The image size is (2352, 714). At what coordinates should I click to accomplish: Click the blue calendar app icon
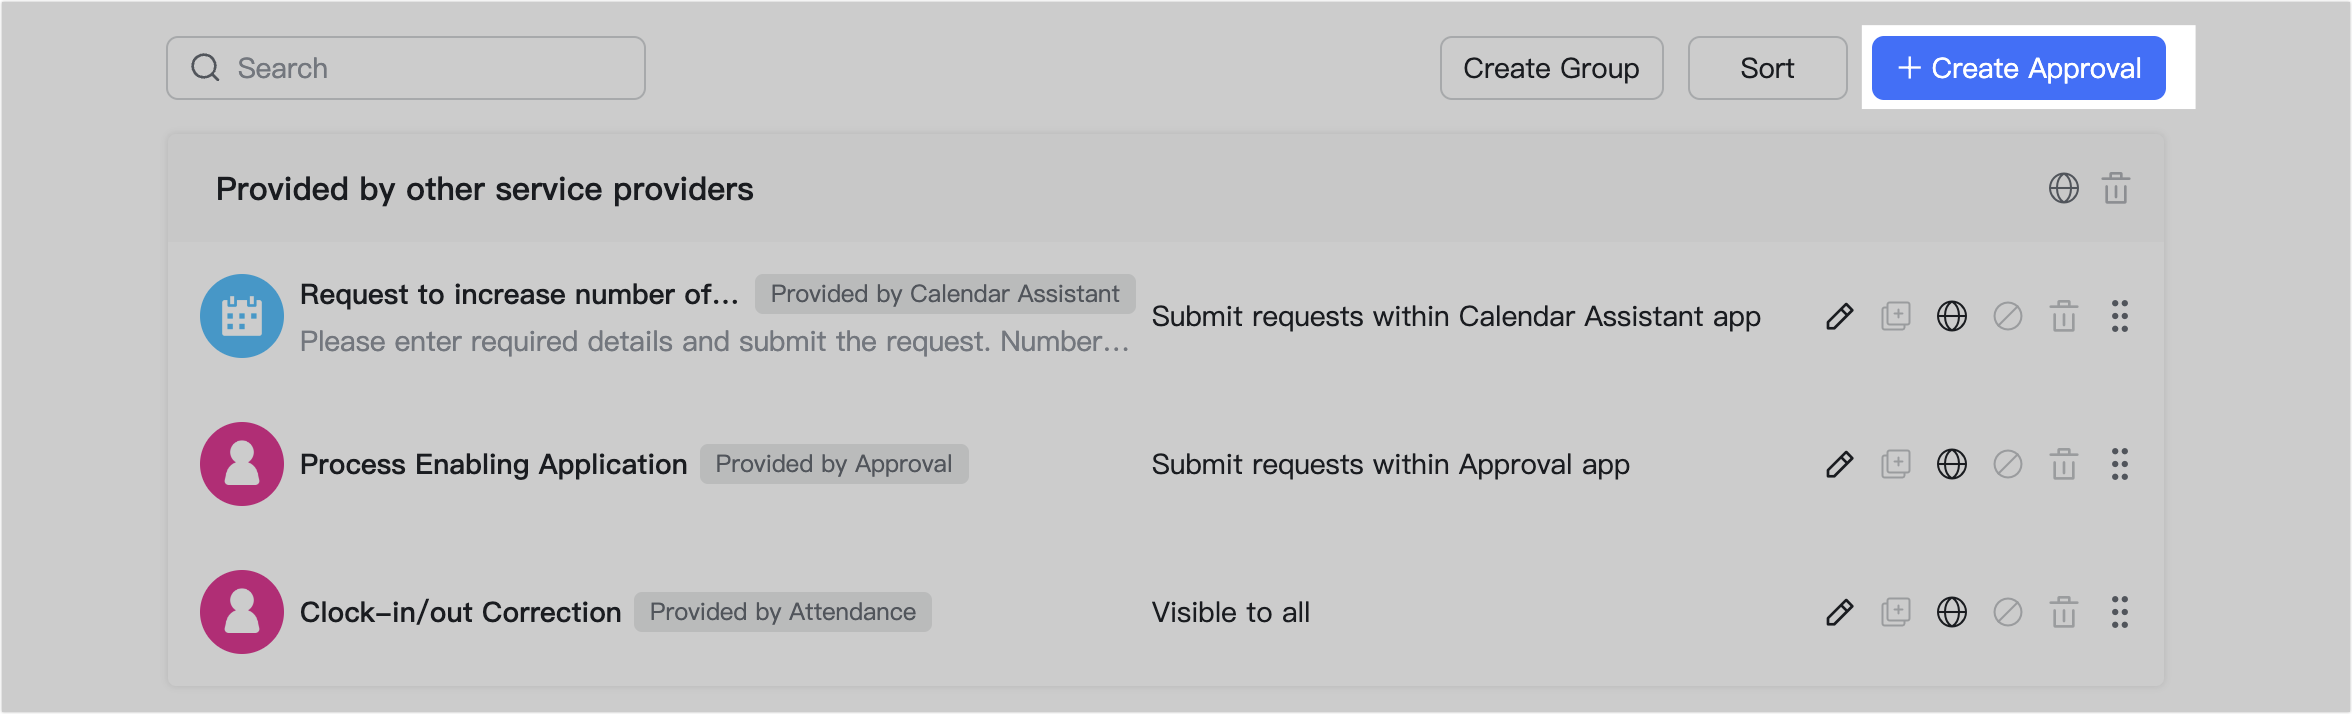click(241, 316)
